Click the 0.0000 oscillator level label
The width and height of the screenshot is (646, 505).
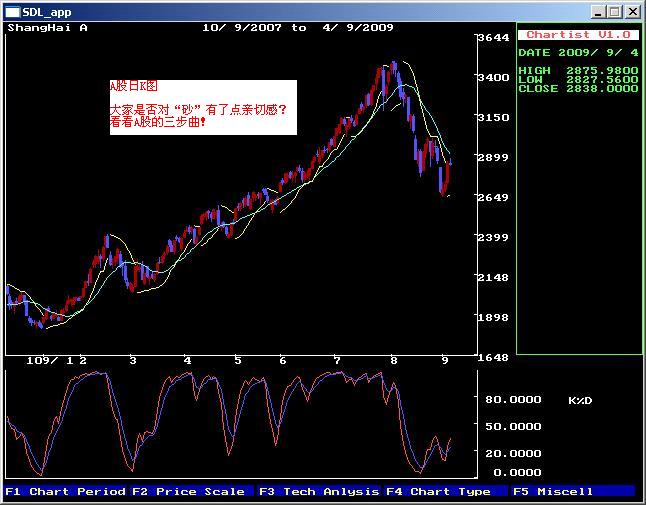click(x=517, y=472)
